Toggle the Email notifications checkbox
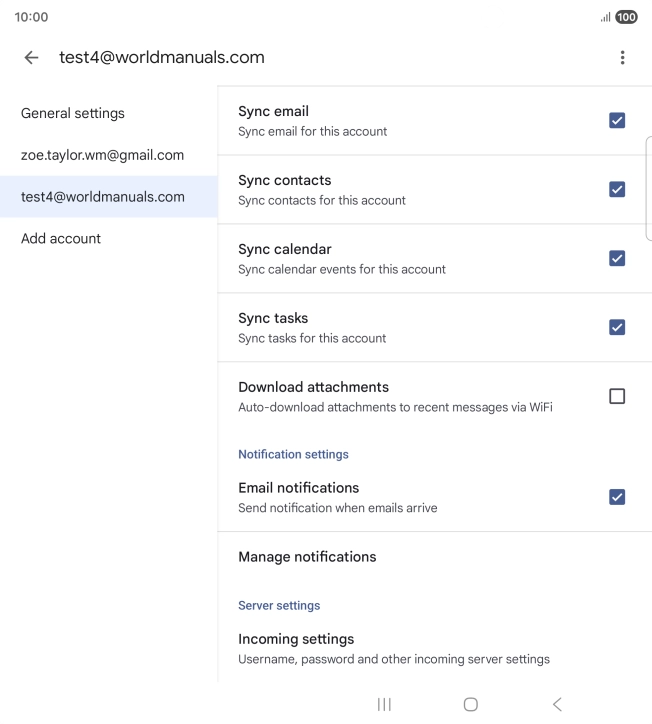652x724 pixels. point(617,498)
